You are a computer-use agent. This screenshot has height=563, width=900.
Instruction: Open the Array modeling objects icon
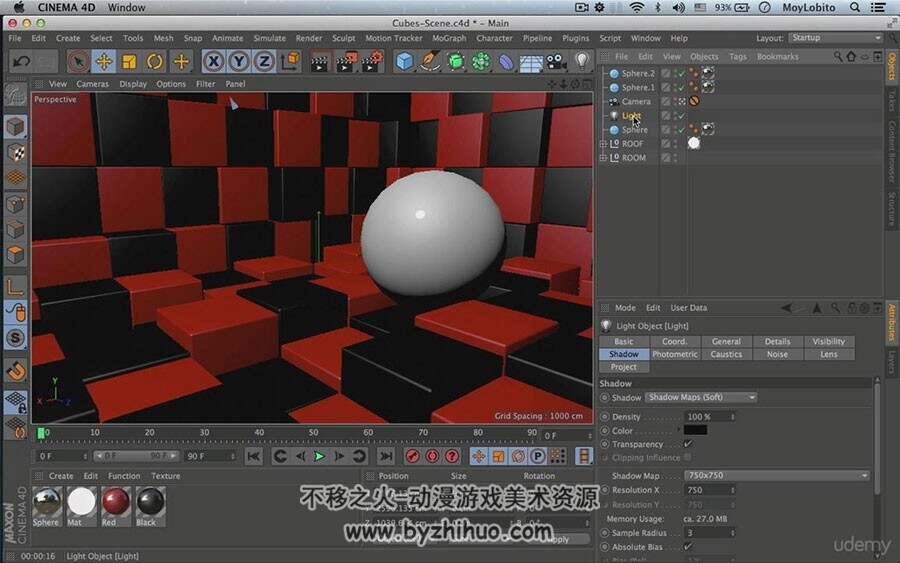[481, 61]
